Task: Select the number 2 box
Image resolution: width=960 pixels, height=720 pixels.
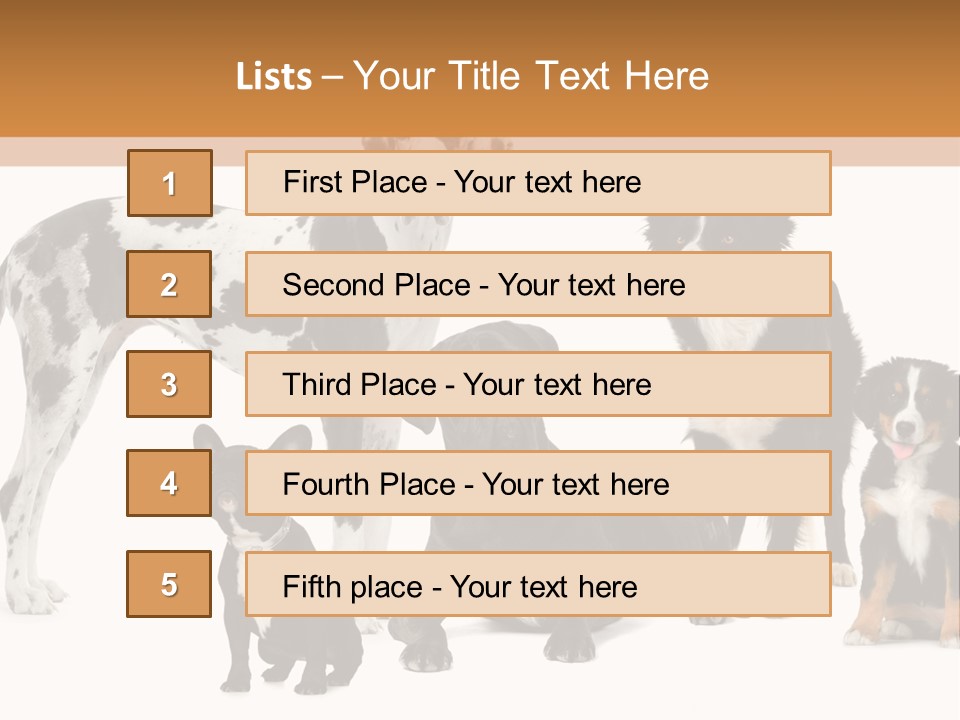Action: coord(169,284)
